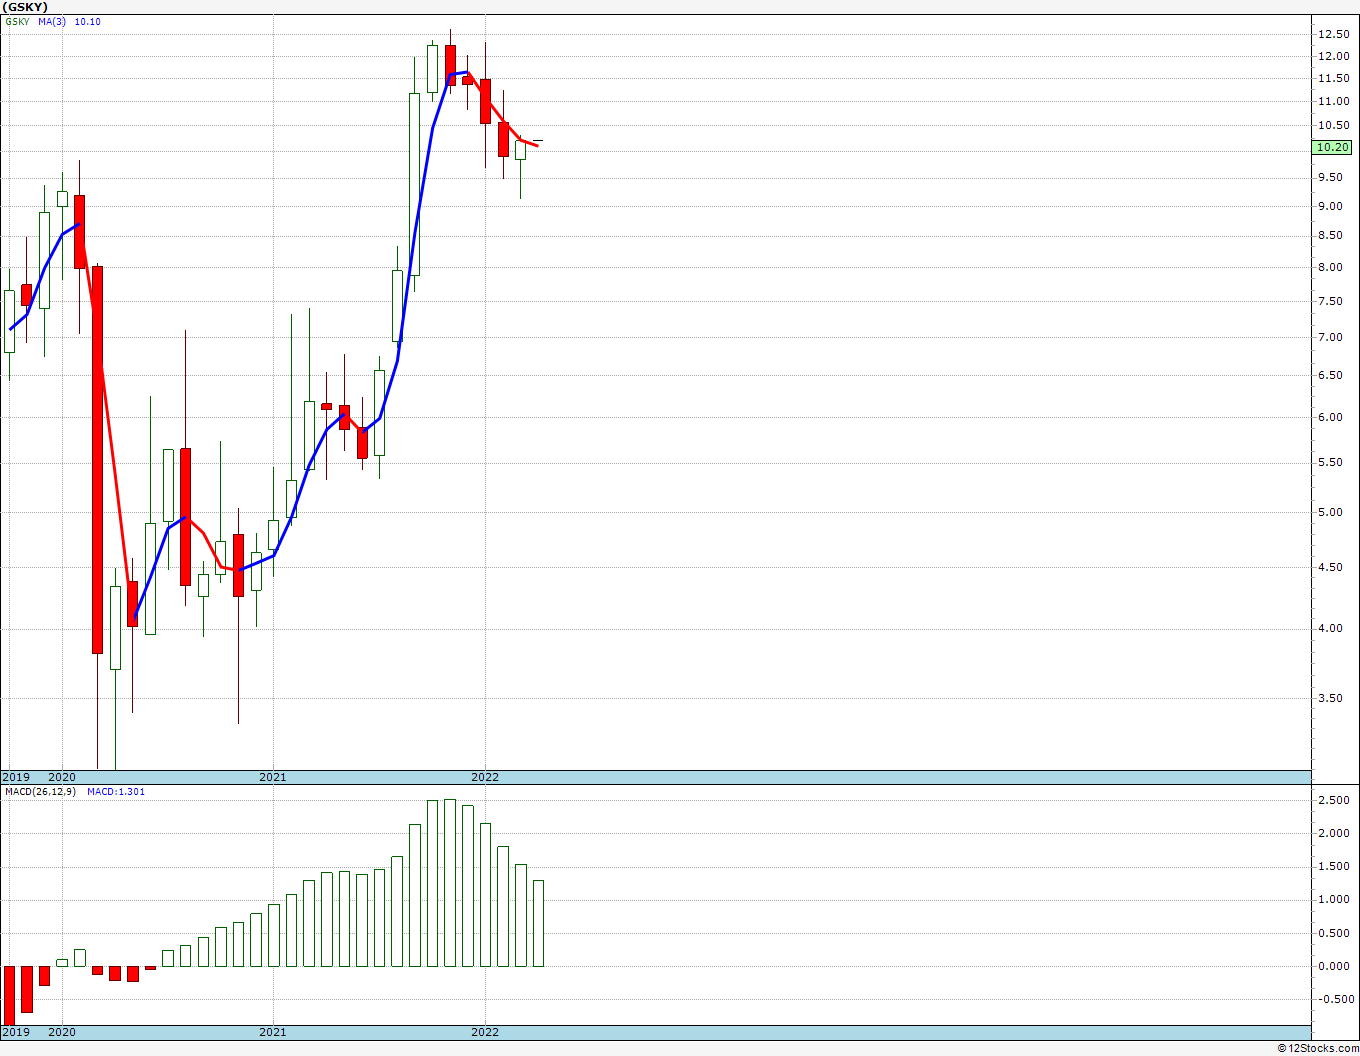Click the MA value 10.10 readout
Screen dimensions: 1360x1056
click(x=88, y=22)
